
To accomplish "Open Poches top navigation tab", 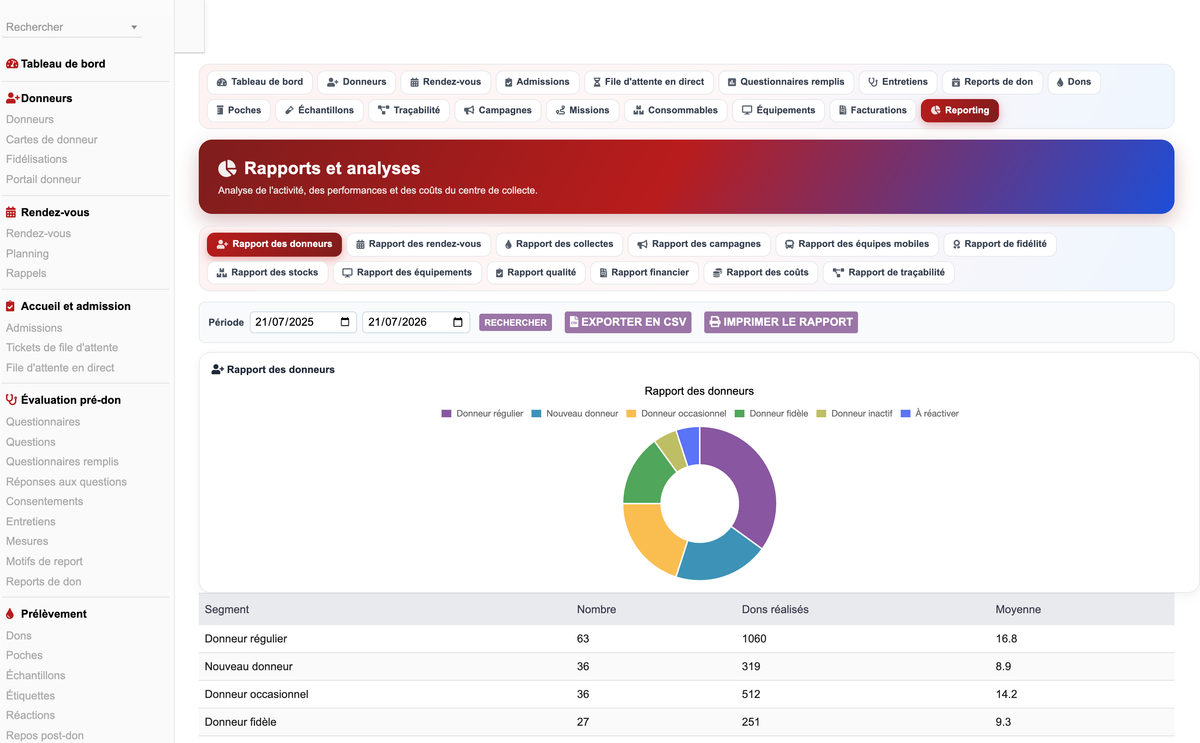I will pyautogui.click(x=238, y=110).
